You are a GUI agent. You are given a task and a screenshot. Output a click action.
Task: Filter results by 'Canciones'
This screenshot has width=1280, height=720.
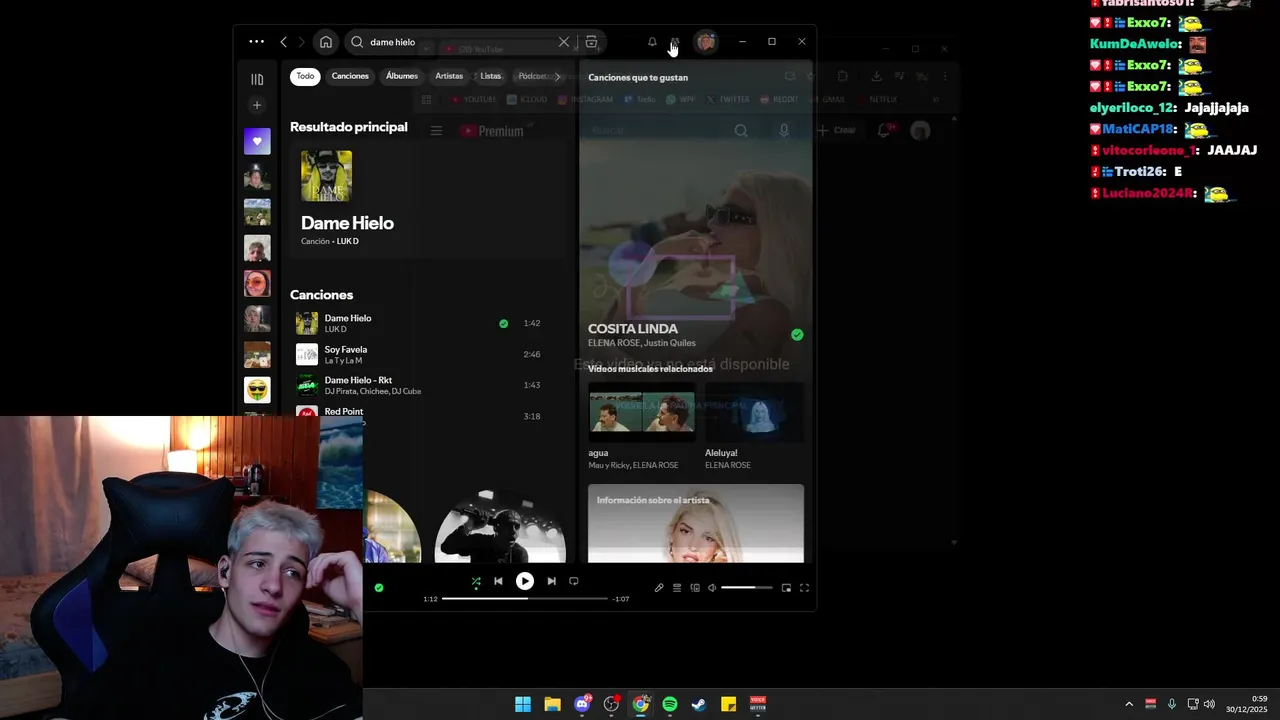click(x=350, y=76)
